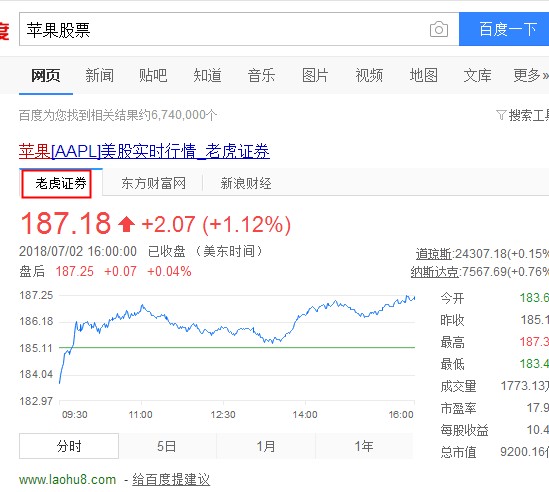Image resolution: width=549 pixels, height=492 pixels.
Task: Expand the 更多 navigation menu
Action: 531,75
